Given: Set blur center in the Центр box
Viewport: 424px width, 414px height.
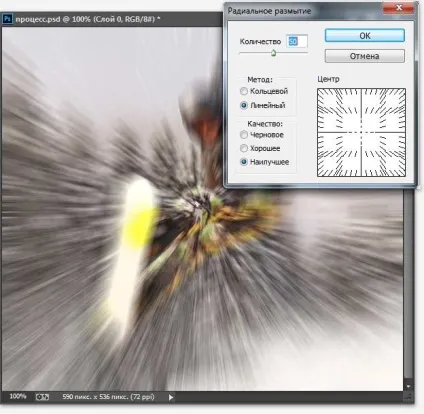Looking at the screenshot, I should pyautogui.click(x=361, y=132).
